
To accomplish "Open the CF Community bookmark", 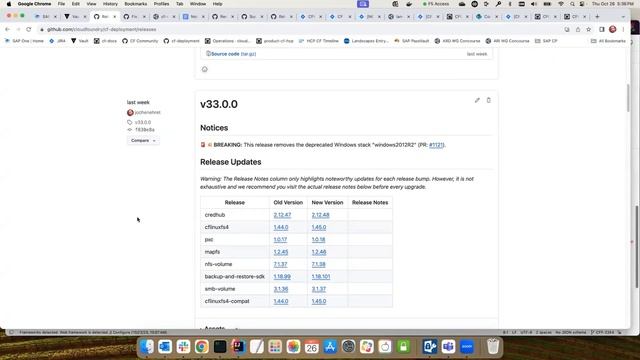I will coord(140,41).
